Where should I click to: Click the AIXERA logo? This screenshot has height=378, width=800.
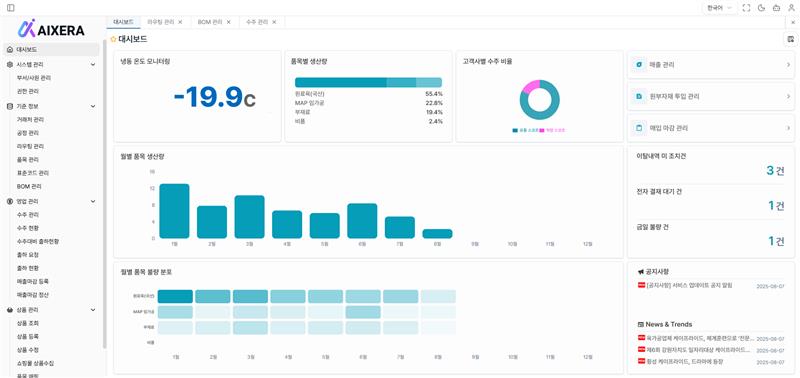point(51,29)
